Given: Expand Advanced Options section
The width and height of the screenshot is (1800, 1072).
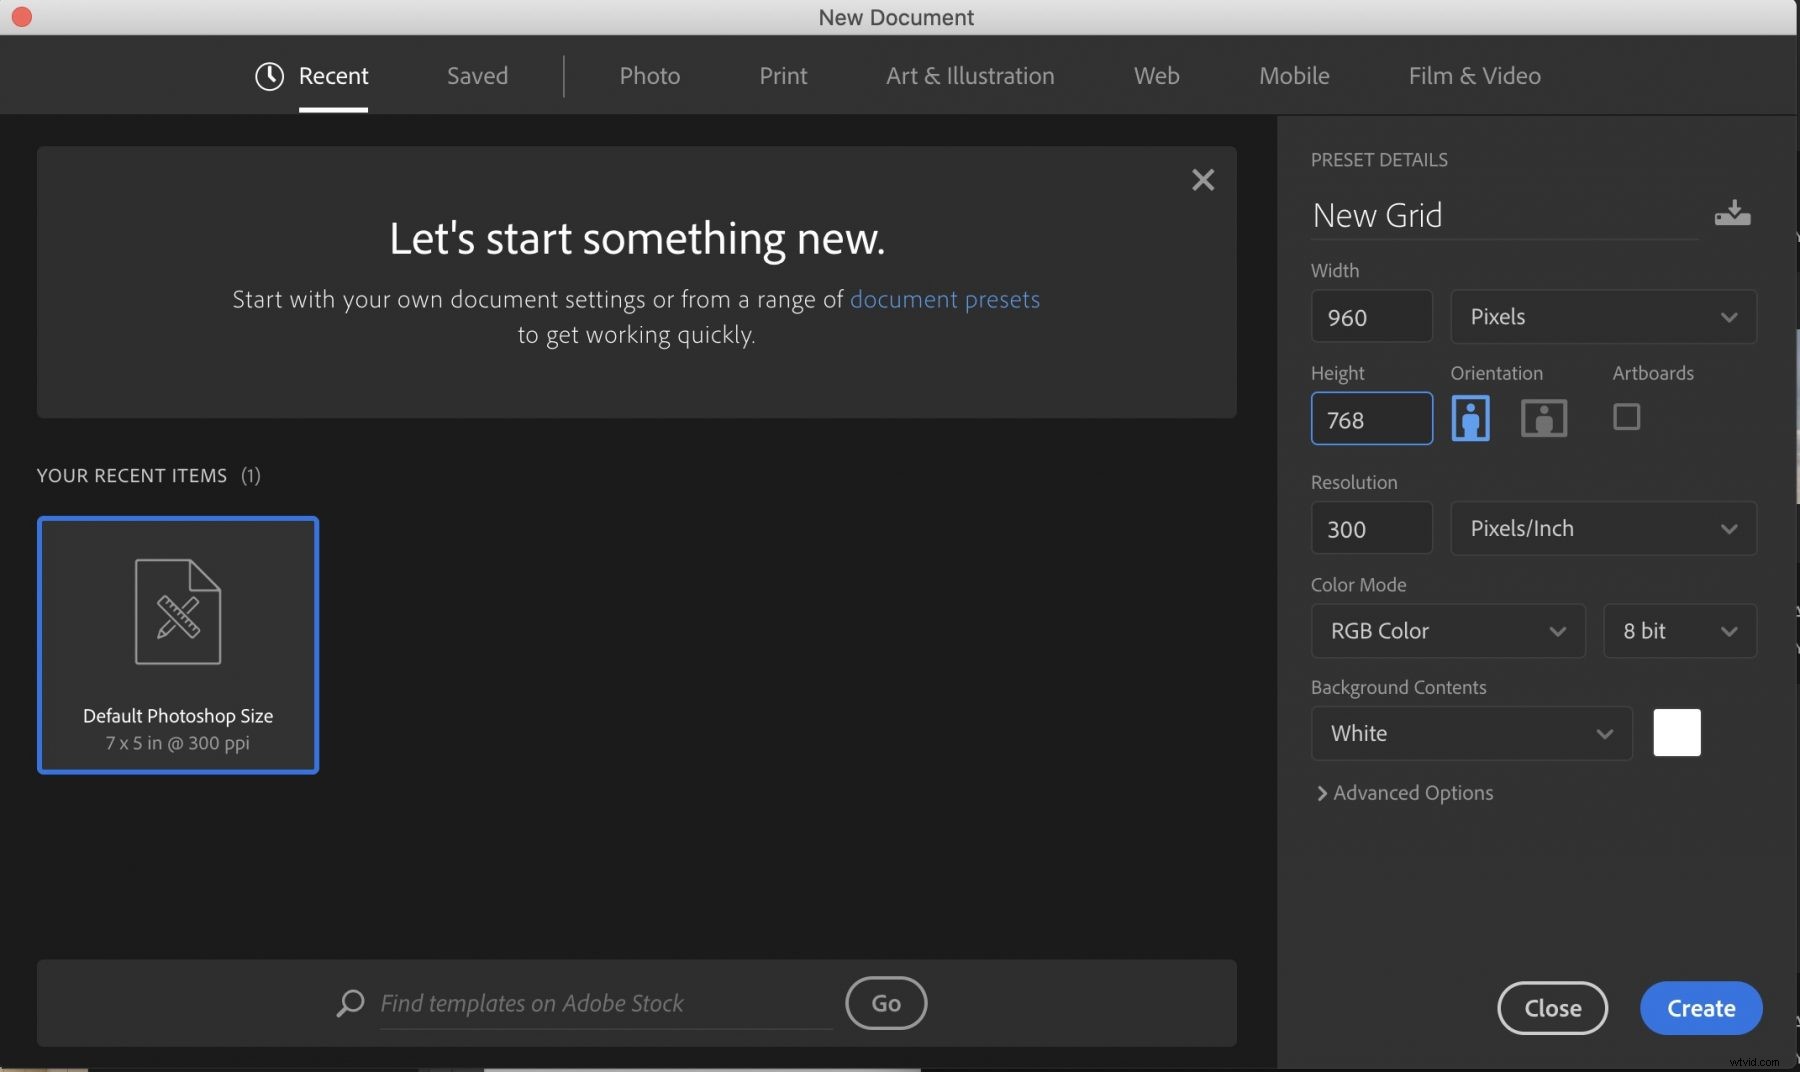Looking at the screenshot, I should [1405, 793].
